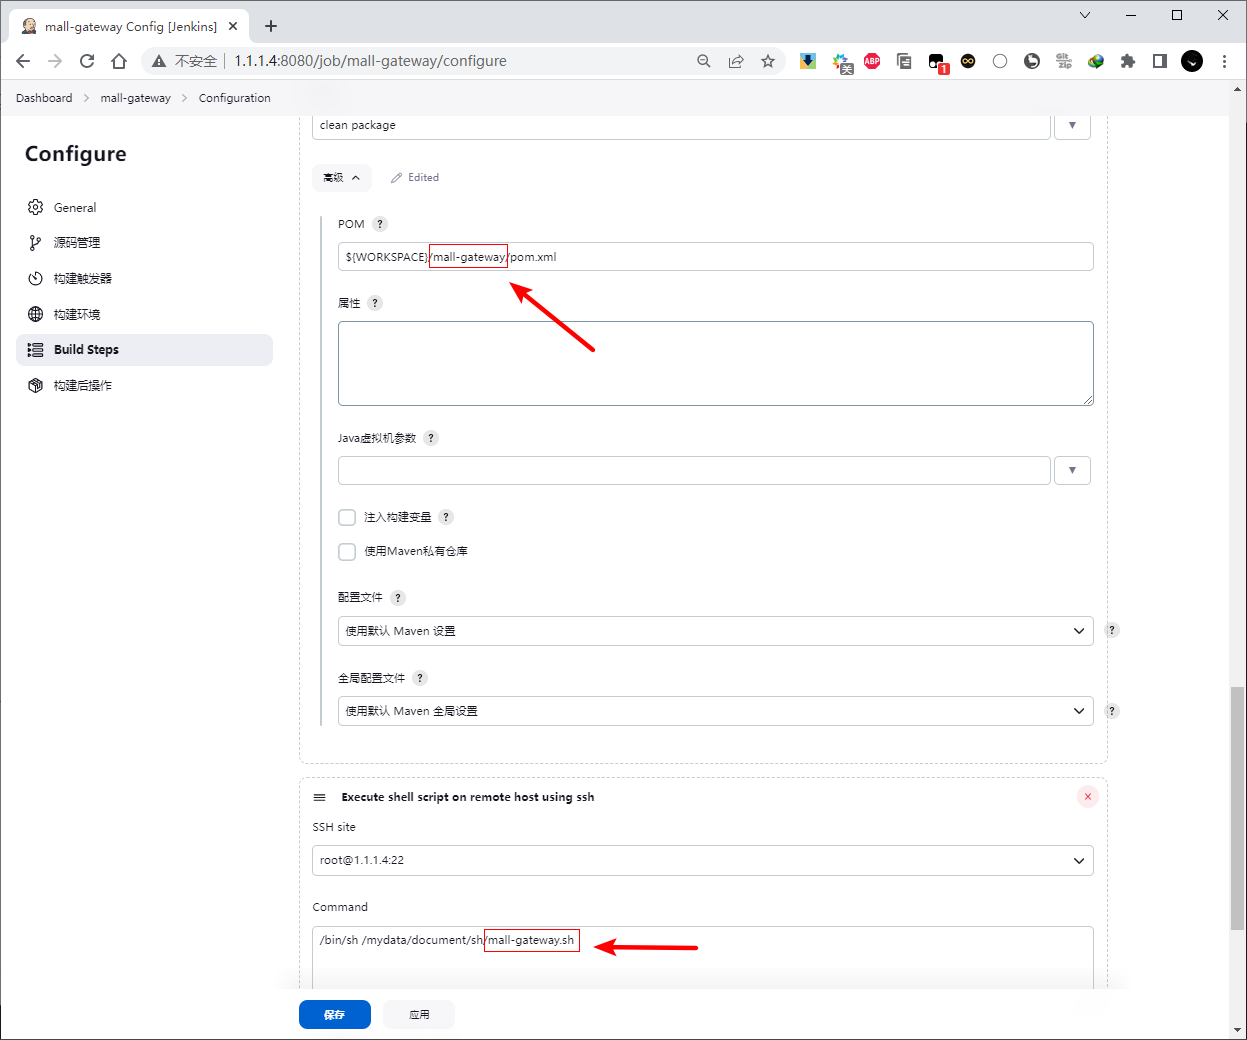
Task: Click the help icon next to 全局配置文件
Action: [x=420, y=678]
